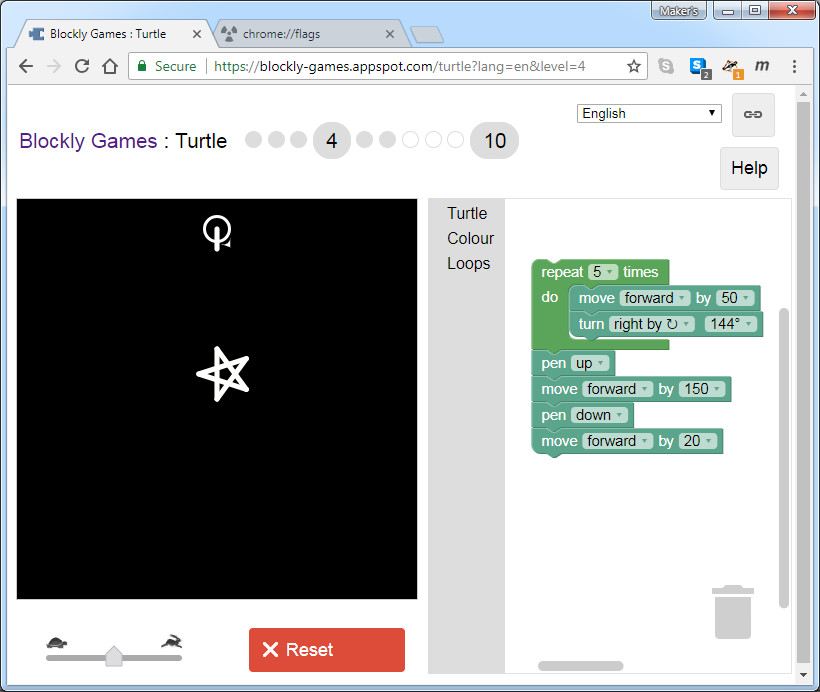Go to level 2 dot
This screenshot has width=820, height=692.
coord(276,140)
